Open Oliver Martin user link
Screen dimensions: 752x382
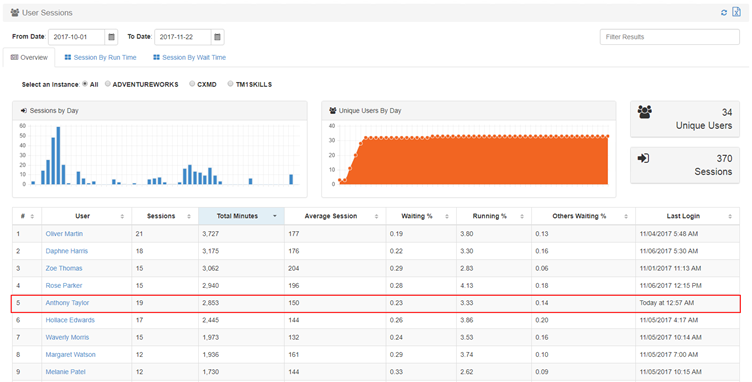tap(64, 234)
